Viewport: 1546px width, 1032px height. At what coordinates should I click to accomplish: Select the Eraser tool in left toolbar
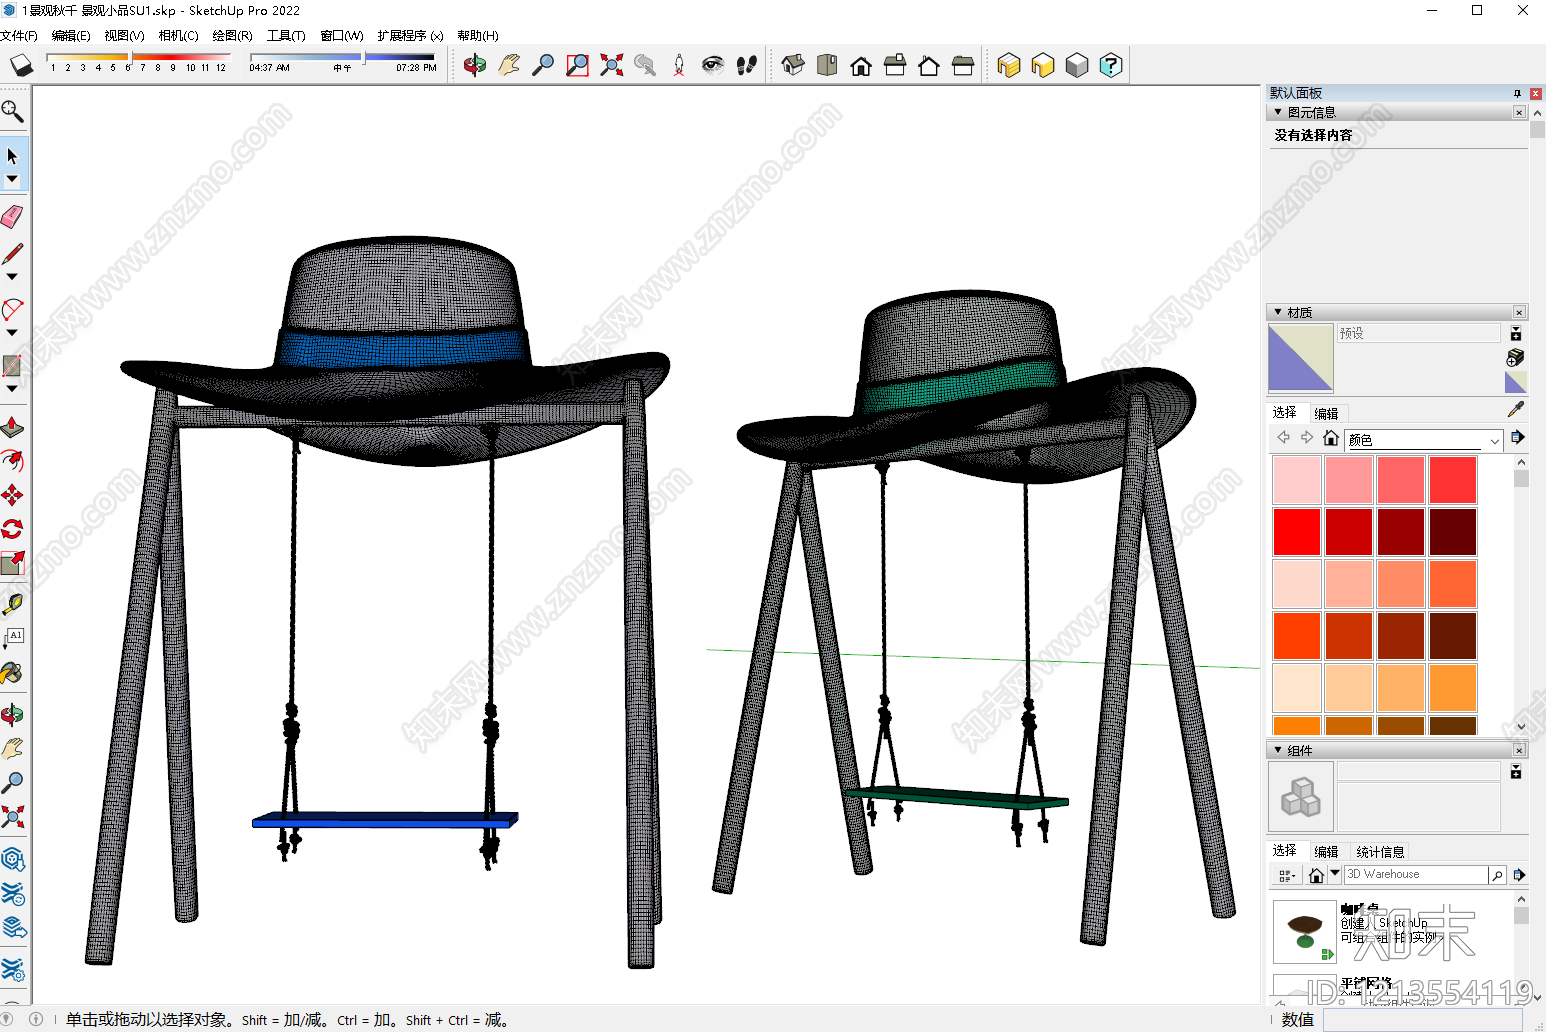pyautogui.click(x=13, y=216)
